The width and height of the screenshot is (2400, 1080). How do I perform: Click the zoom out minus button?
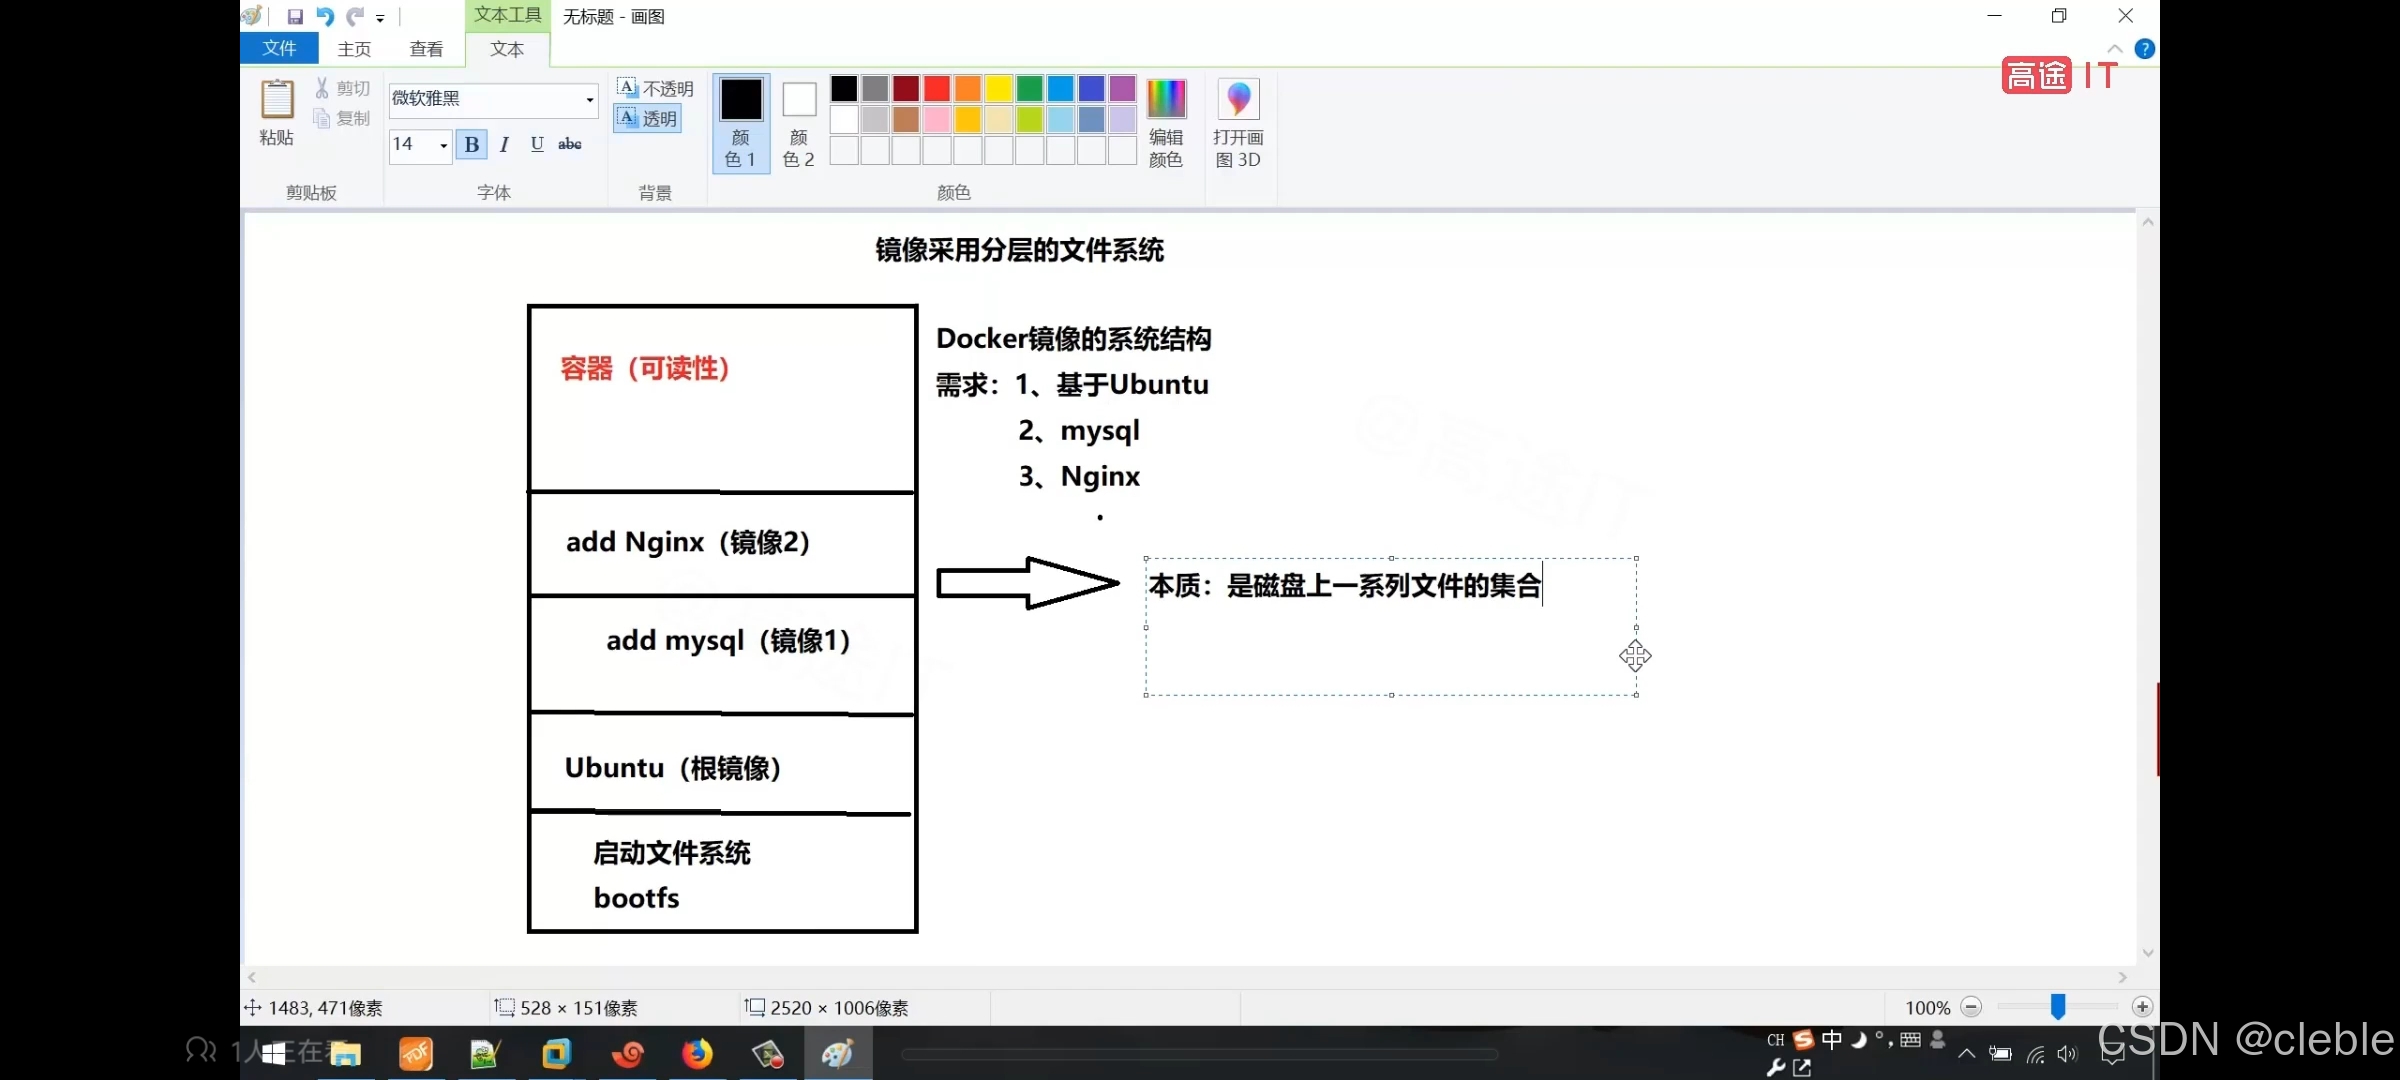[1971, 1007]
